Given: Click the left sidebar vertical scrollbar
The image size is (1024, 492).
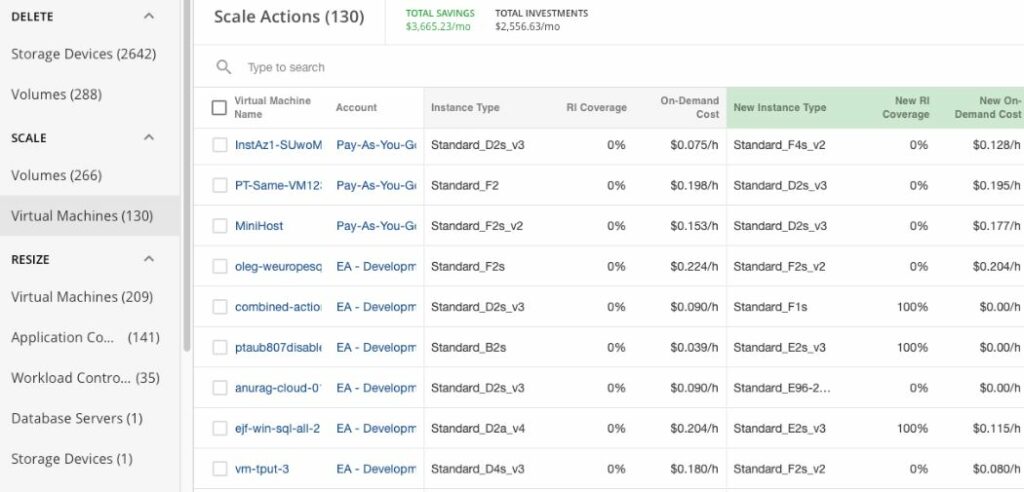Looking at the screenshot, I should pos(187,176).
